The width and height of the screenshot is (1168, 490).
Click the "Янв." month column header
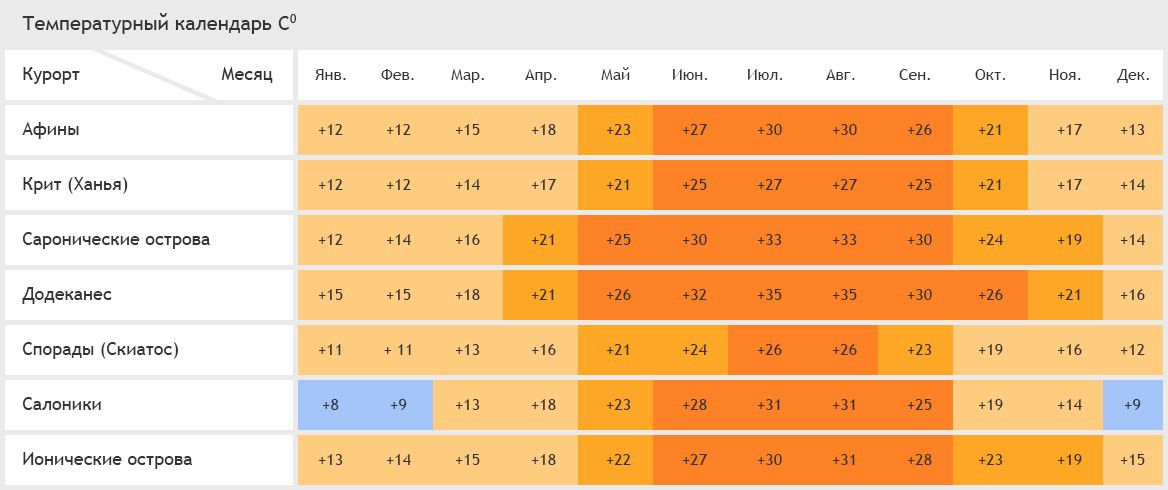tap(331, 75)
